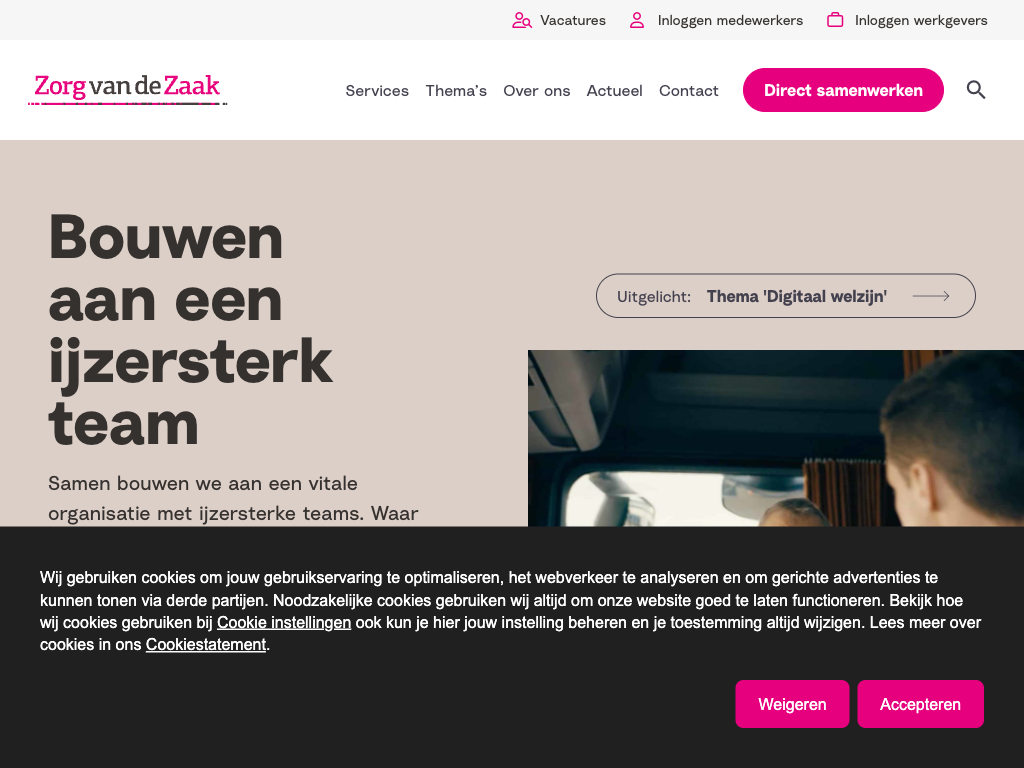Click the hero video thumbnail of truck cabin
The width and height of the screenshot is (1024, 768).
[776, 438]
